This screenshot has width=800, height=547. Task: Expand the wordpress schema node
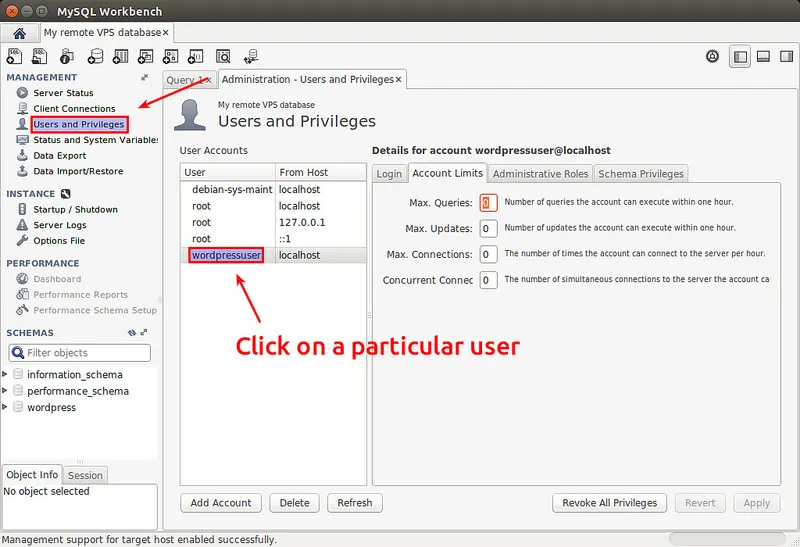tap(5, 407)
